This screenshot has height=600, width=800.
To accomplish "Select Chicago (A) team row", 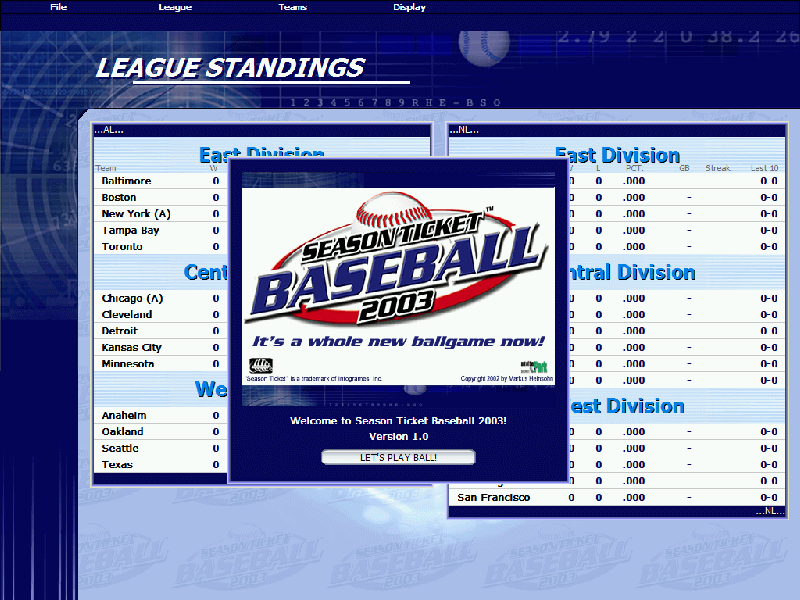I will point(161,298).
